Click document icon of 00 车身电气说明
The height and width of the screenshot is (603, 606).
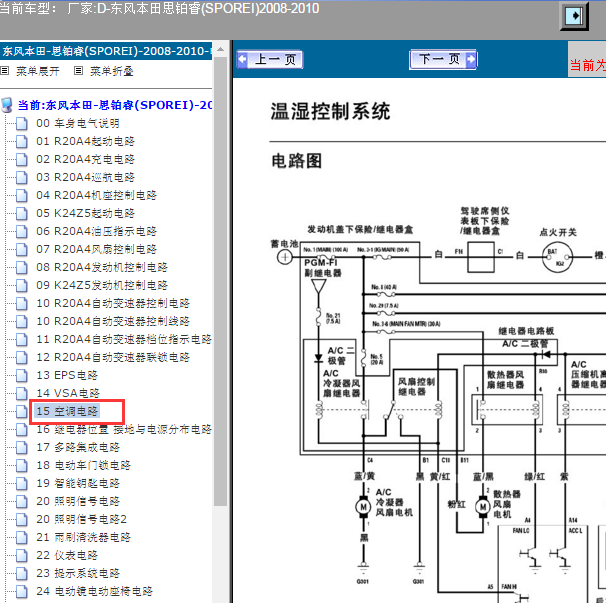click(x=22, y=124)
